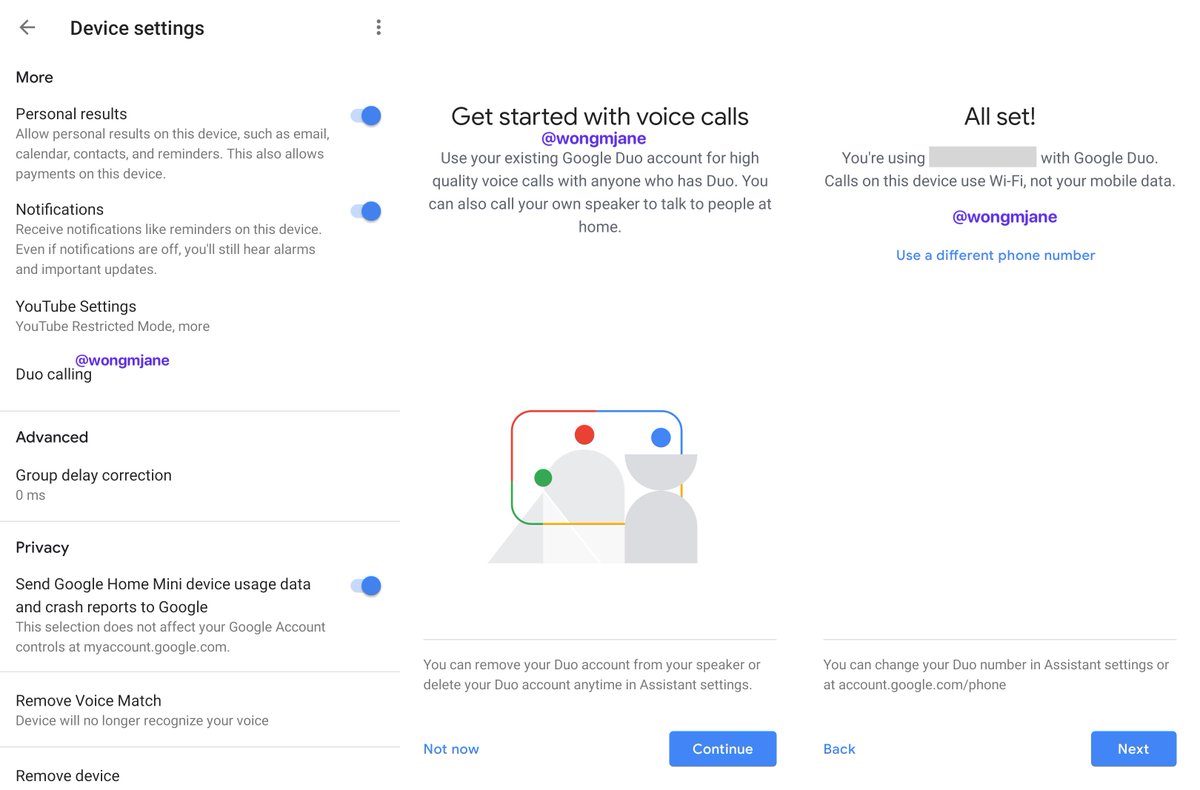Click the Back link
1200x790 pixels.
click(x=839, y=749)
